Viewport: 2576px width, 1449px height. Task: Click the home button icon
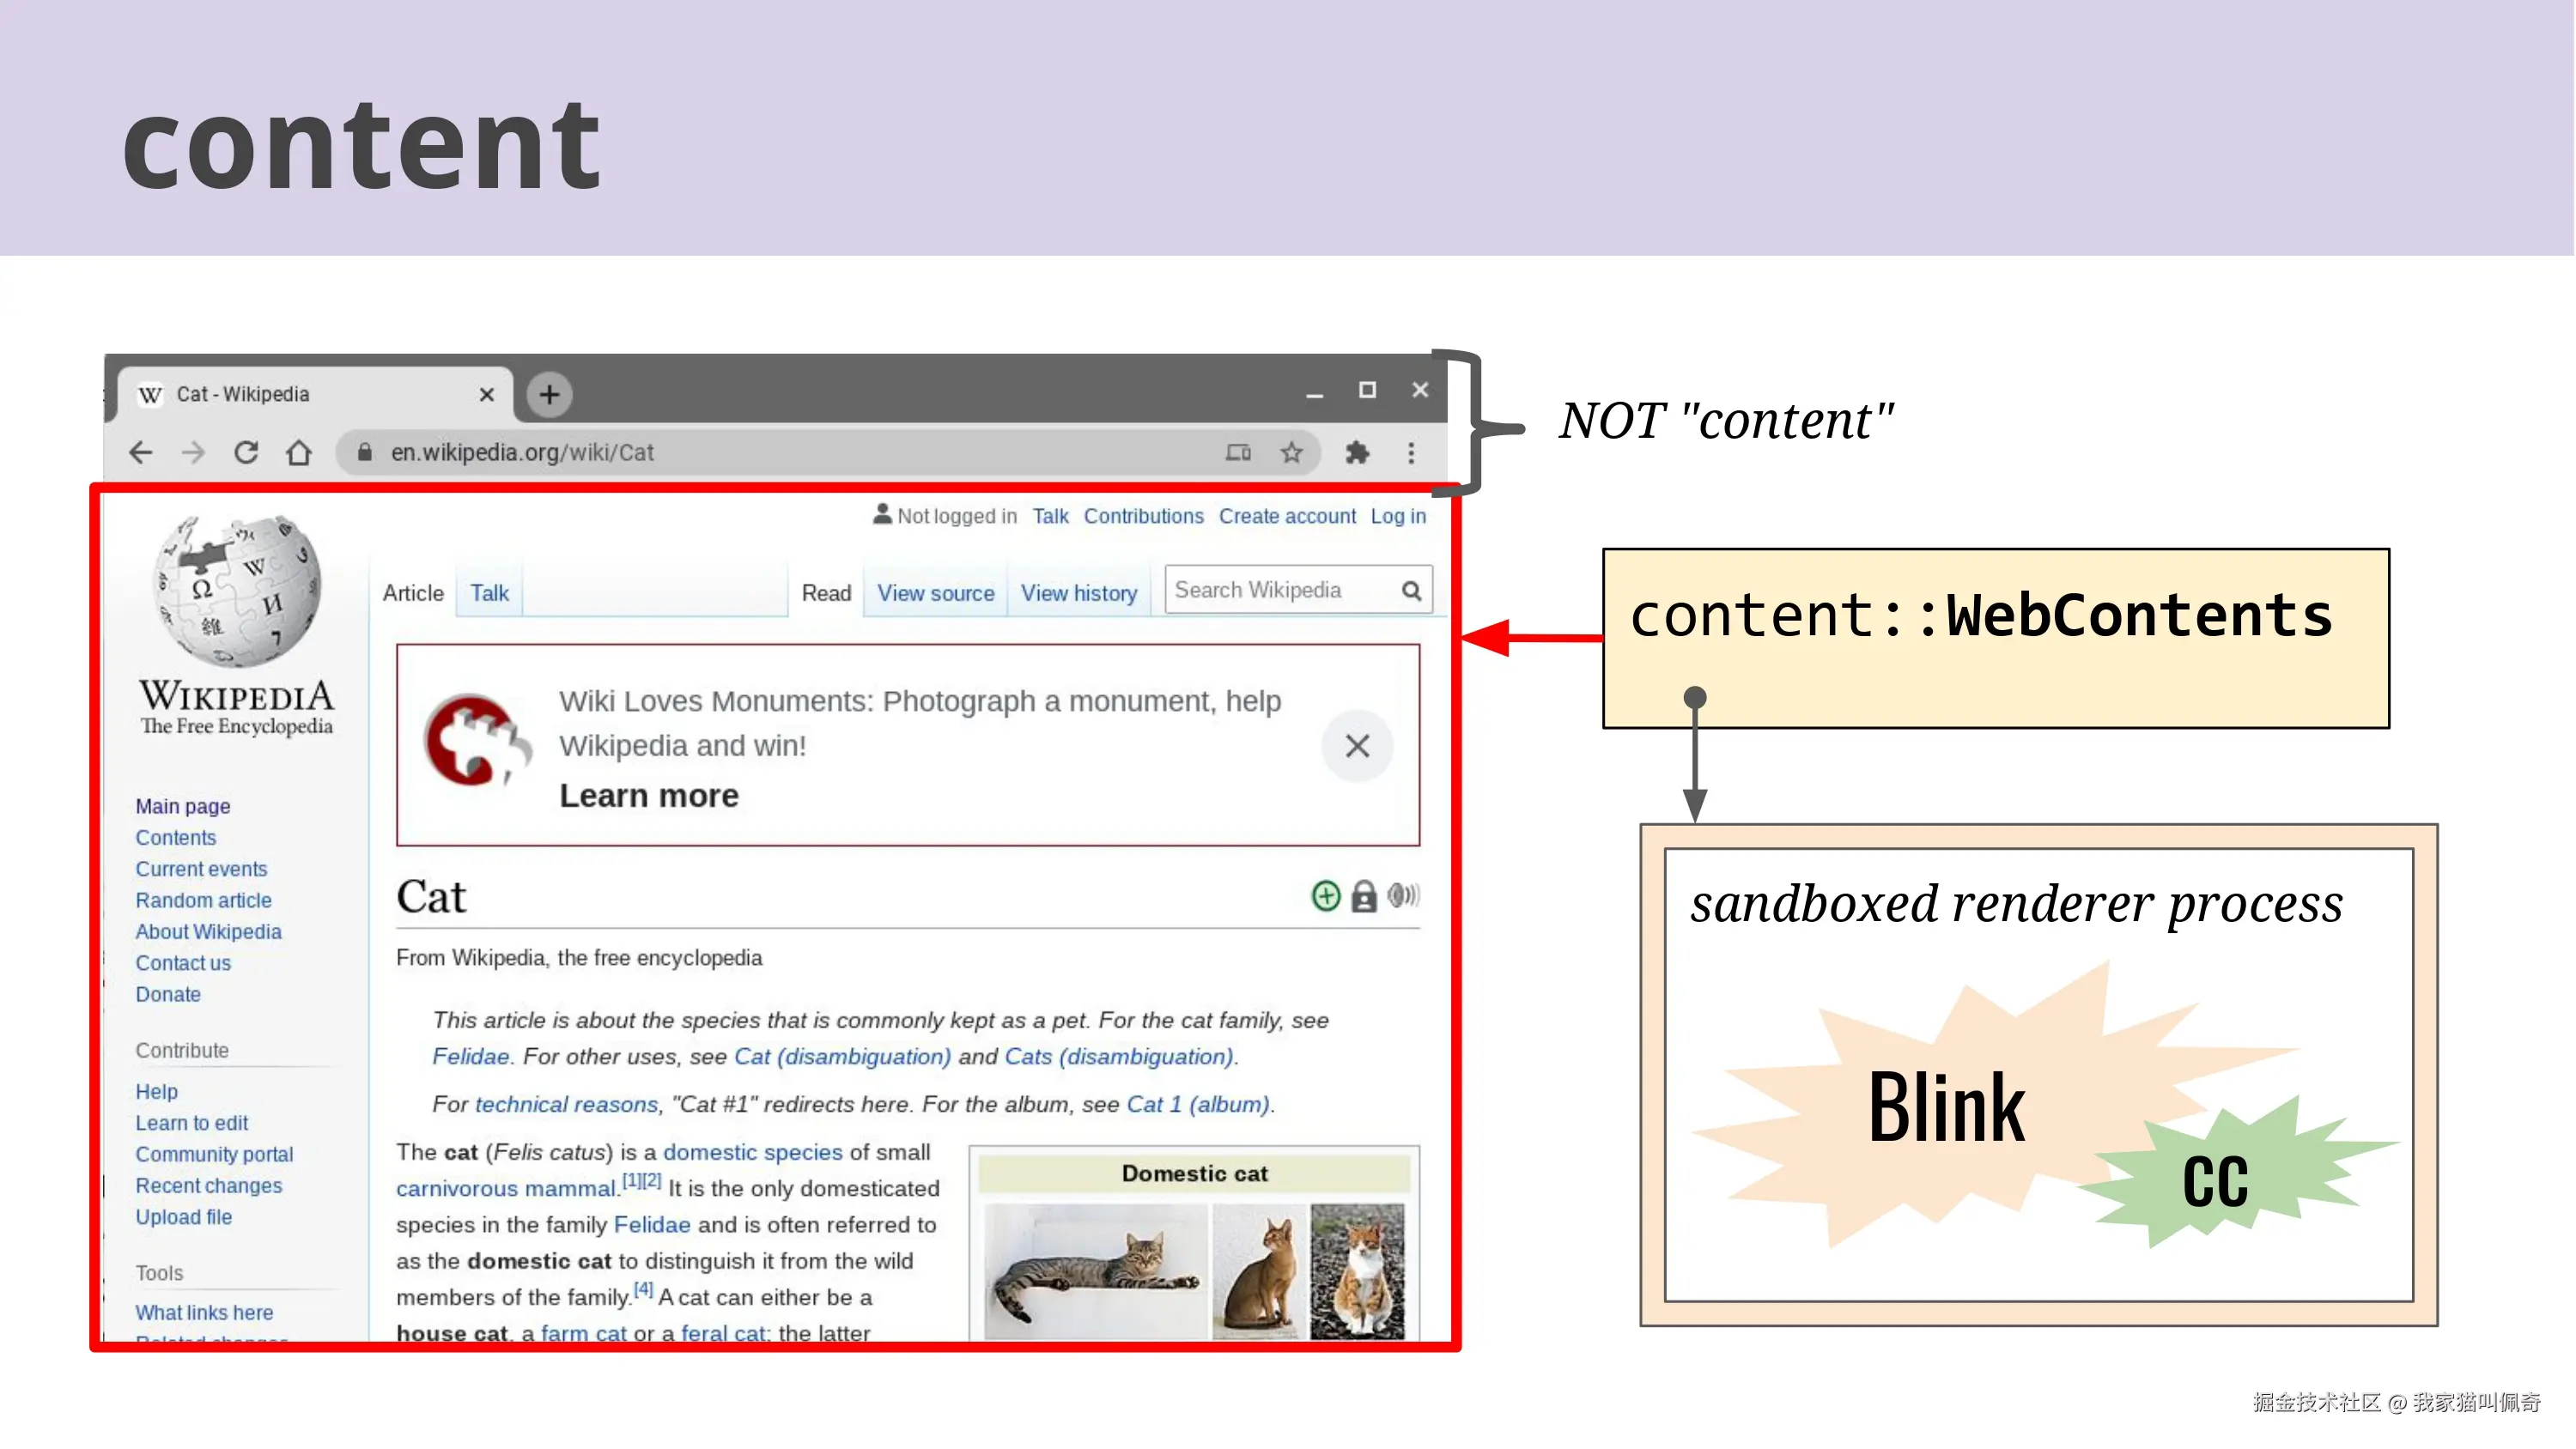298,453
